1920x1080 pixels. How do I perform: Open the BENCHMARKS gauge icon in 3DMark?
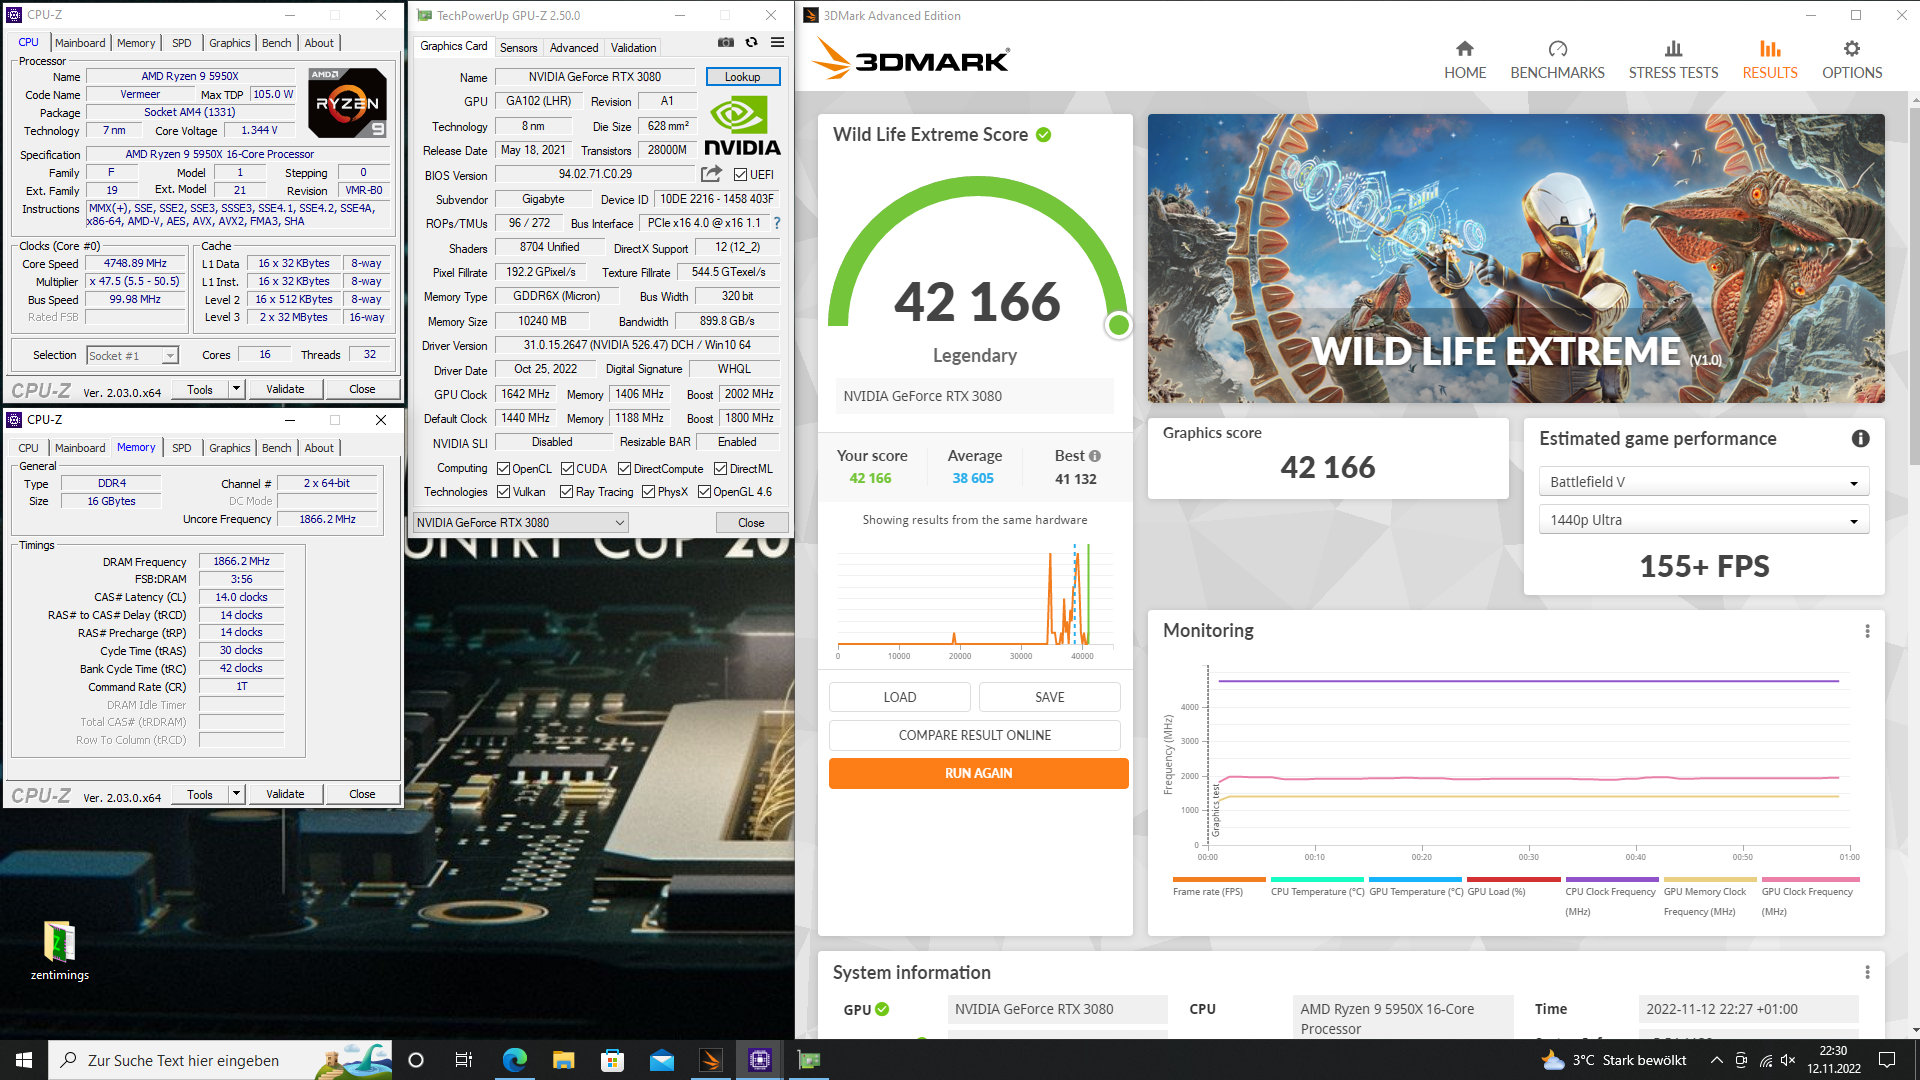[1557, 49]
